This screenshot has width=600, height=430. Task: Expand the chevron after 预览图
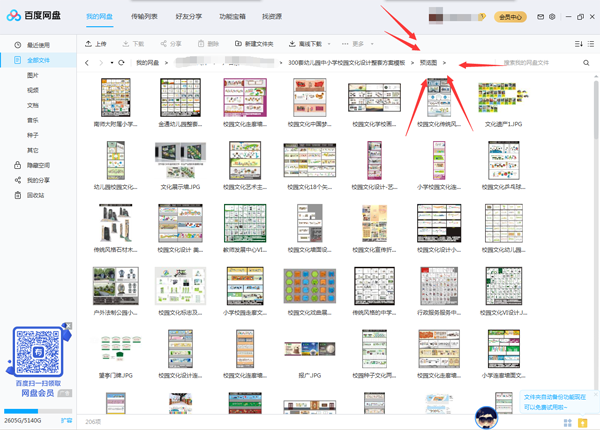[x=444, y=63]
